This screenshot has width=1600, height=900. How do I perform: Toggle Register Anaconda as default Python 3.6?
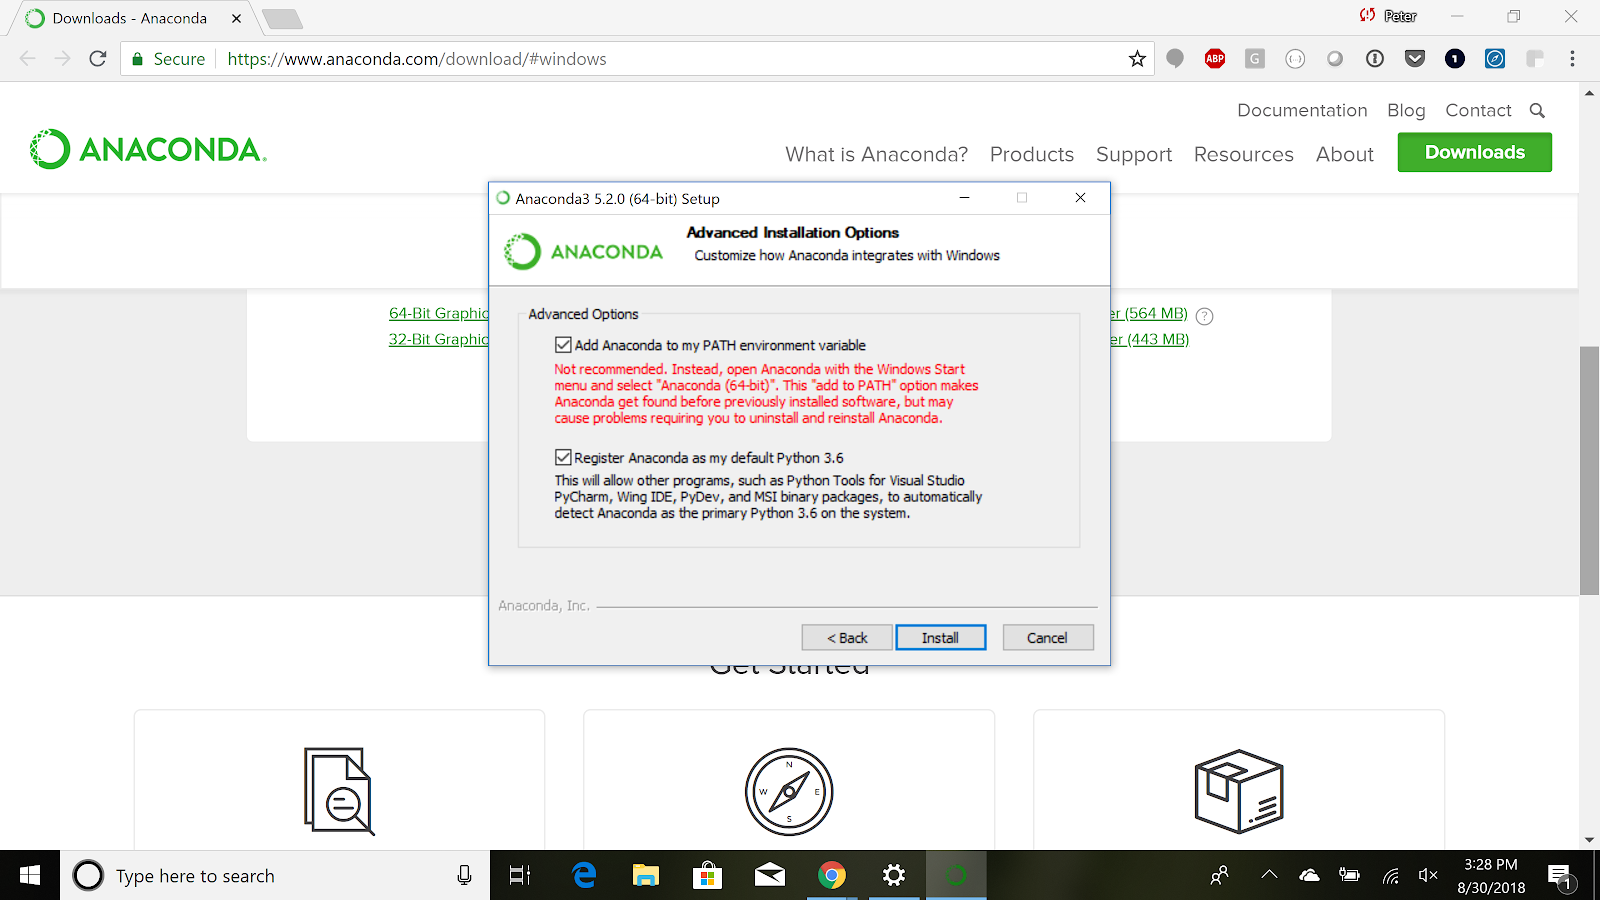pyautogui.click(x=563, y=457)
